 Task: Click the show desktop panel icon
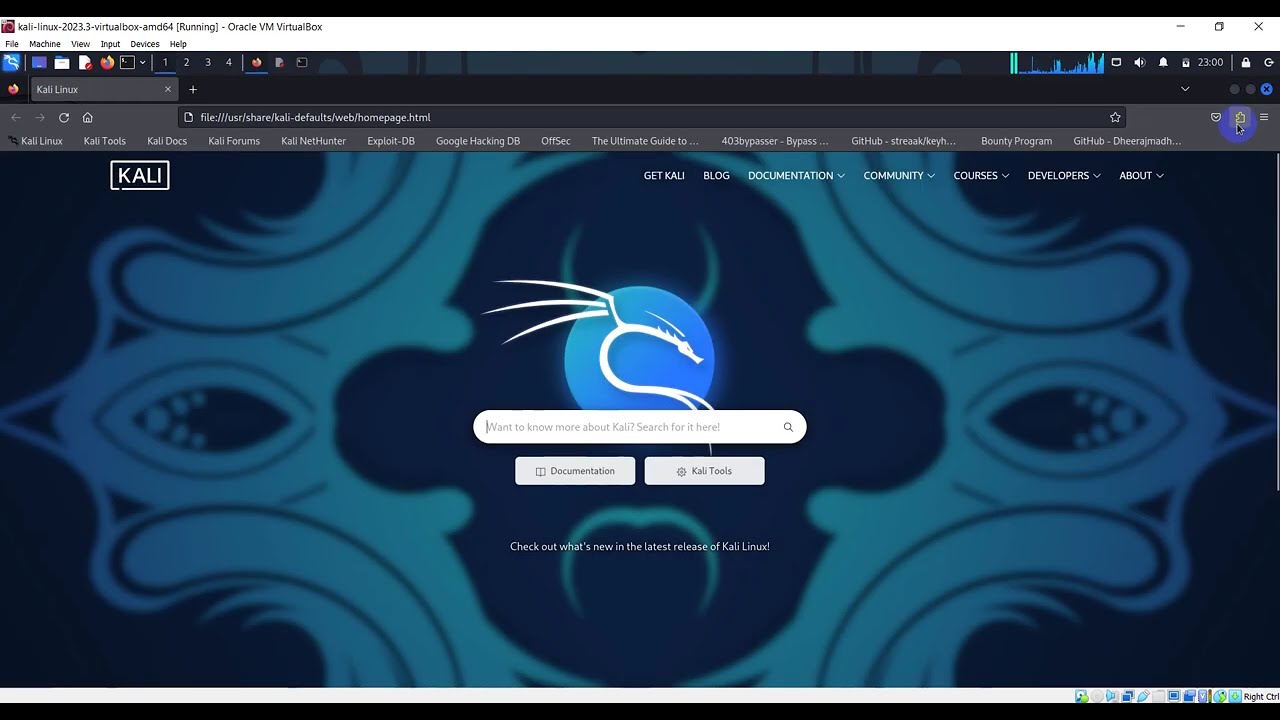(x=39, y=62)
